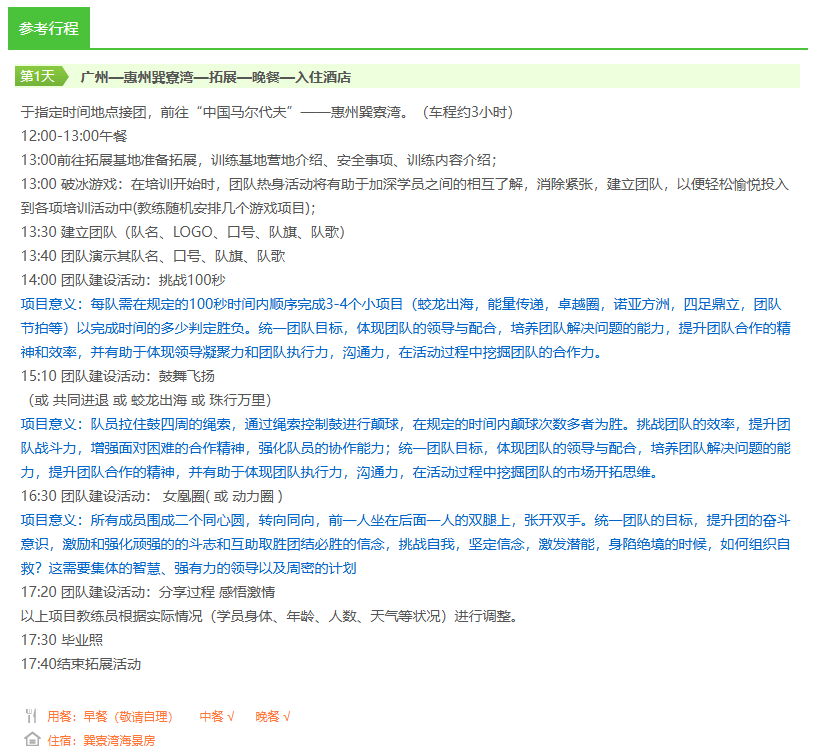The height and width of the screenshot is (753, 821).
Task: Click the blue 项目意义 text about 100秒
Action: point(406,328)
